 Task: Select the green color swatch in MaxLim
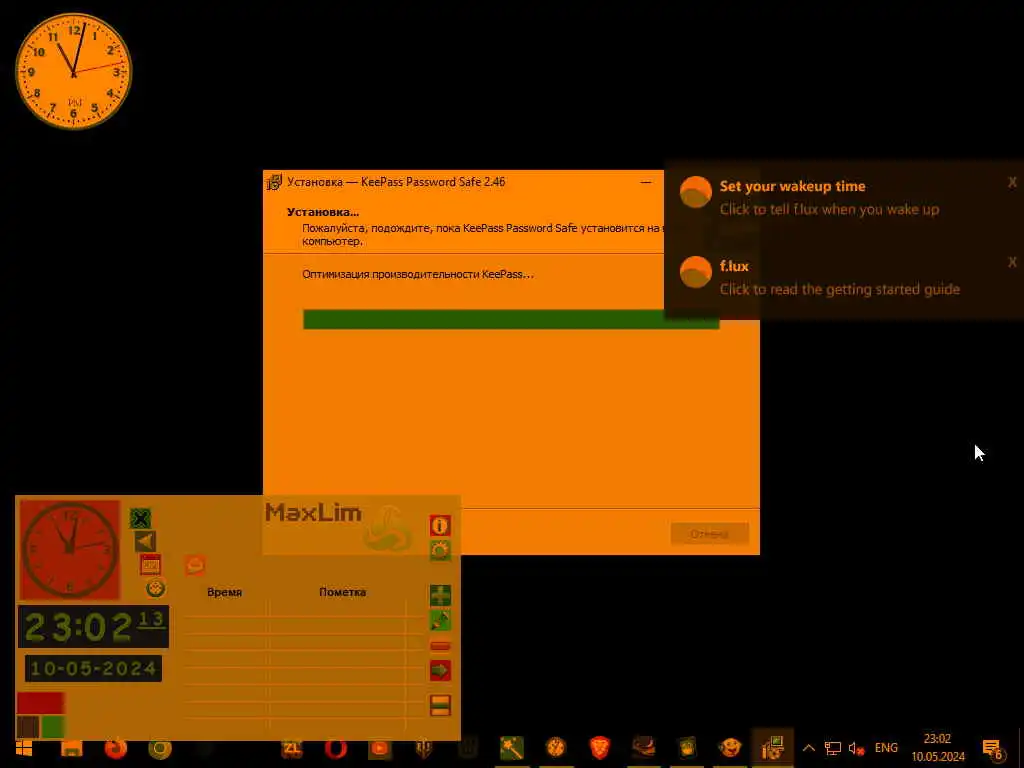coord(53,726)
